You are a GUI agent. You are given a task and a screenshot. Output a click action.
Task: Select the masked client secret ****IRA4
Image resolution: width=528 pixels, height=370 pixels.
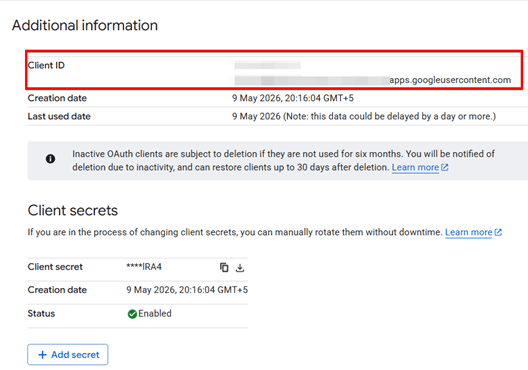tap(144, 267)
